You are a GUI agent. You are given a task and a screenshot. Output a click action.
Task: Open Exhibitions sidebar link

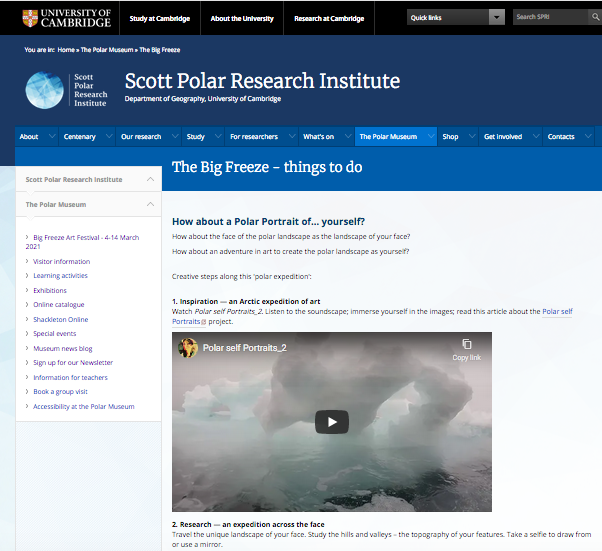click(50, 291)
